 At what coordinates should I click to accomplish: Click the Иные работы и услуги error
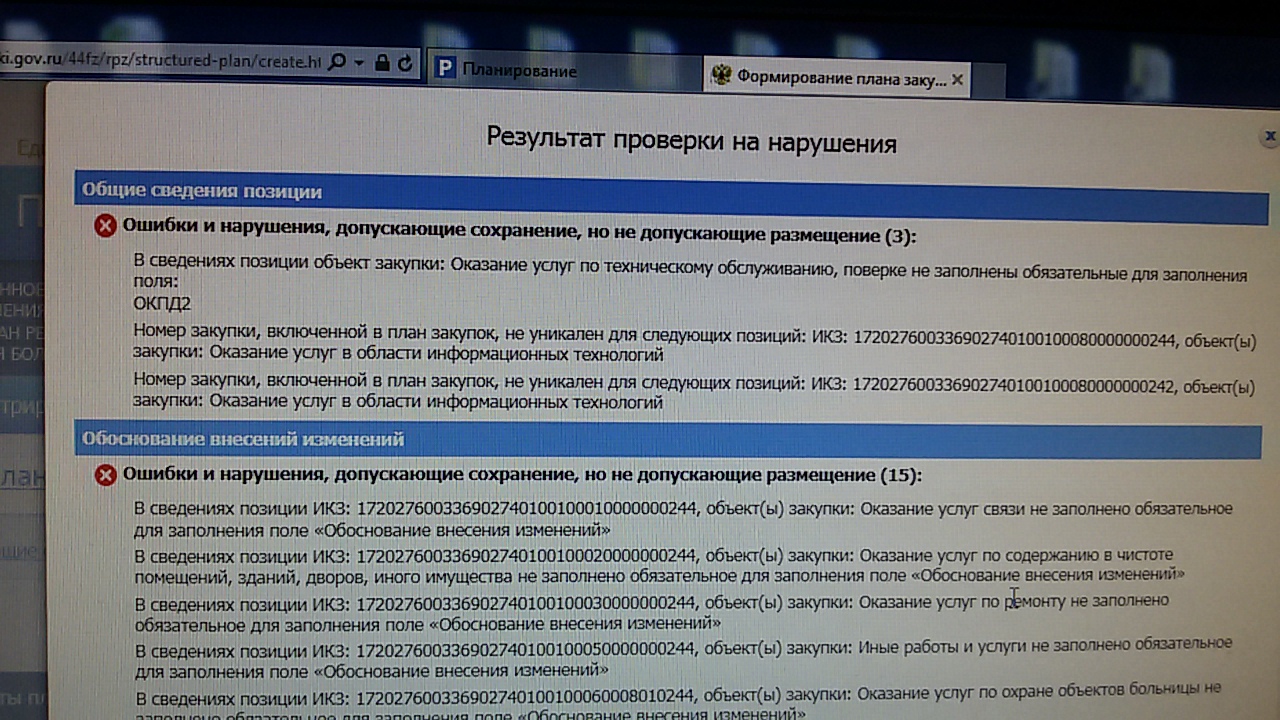tap(683, 657)
